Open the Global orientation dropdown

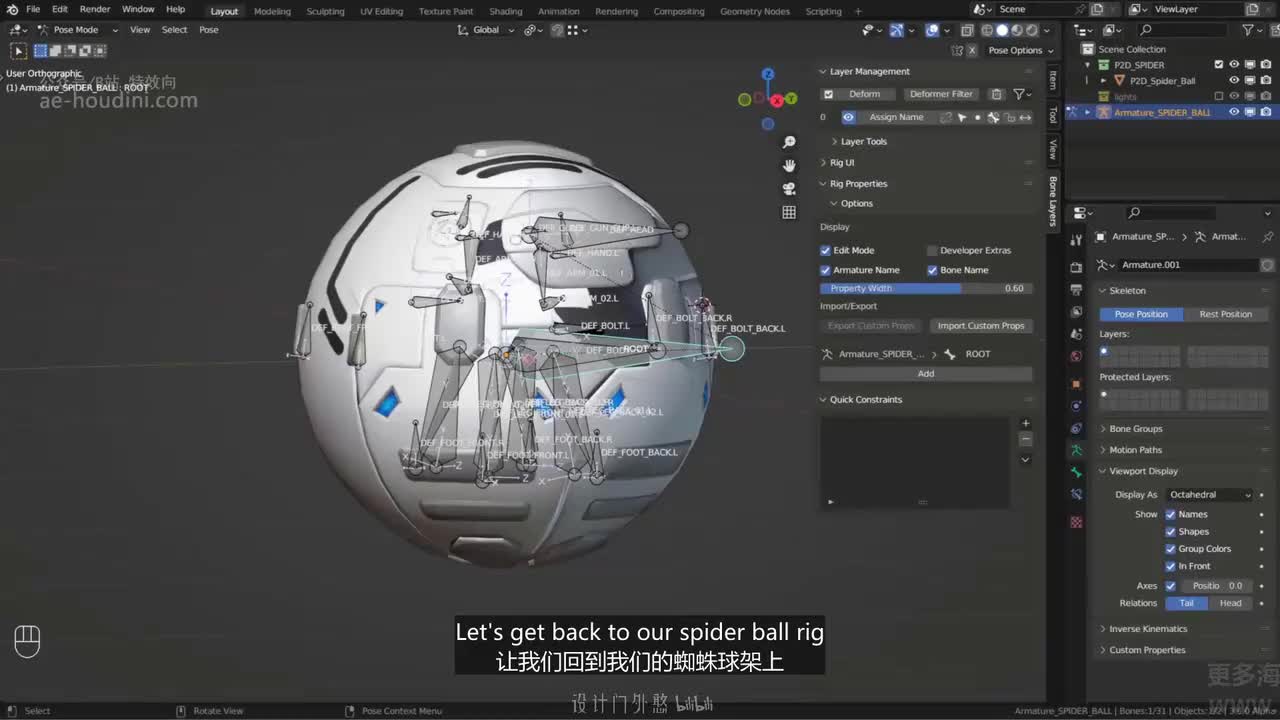pyautogui.click(x=487, y=30)
